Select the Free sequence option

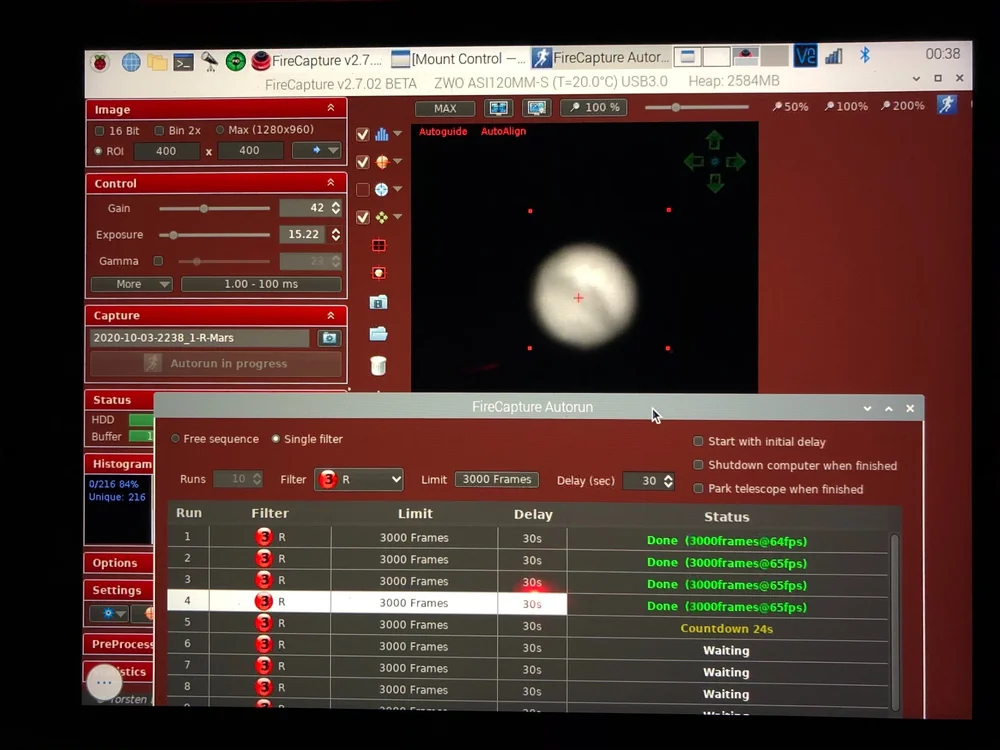(175, 439)
